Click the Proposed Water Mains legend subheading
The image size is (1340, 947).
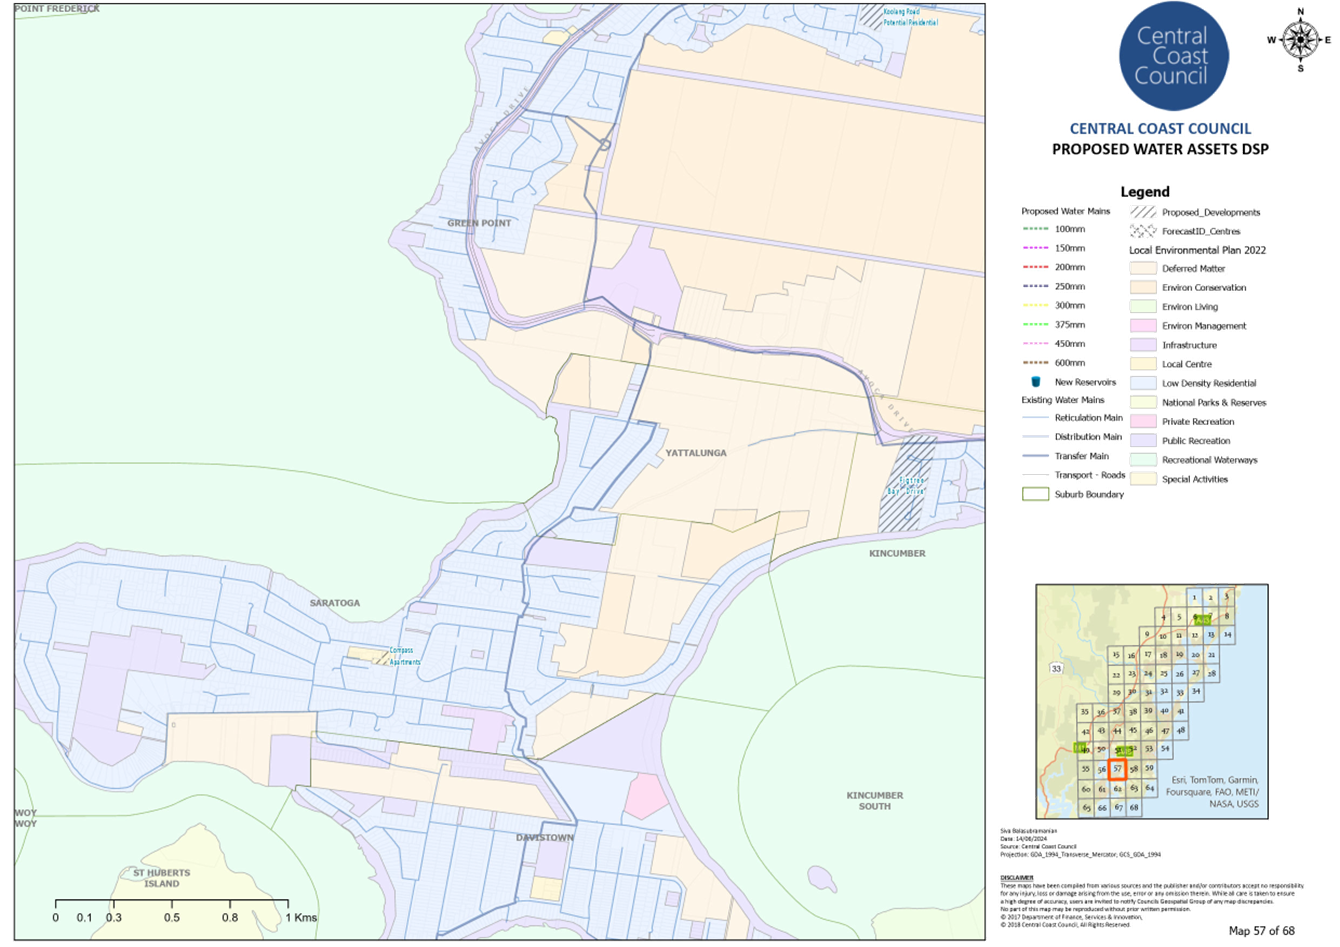pos(1065,211)
